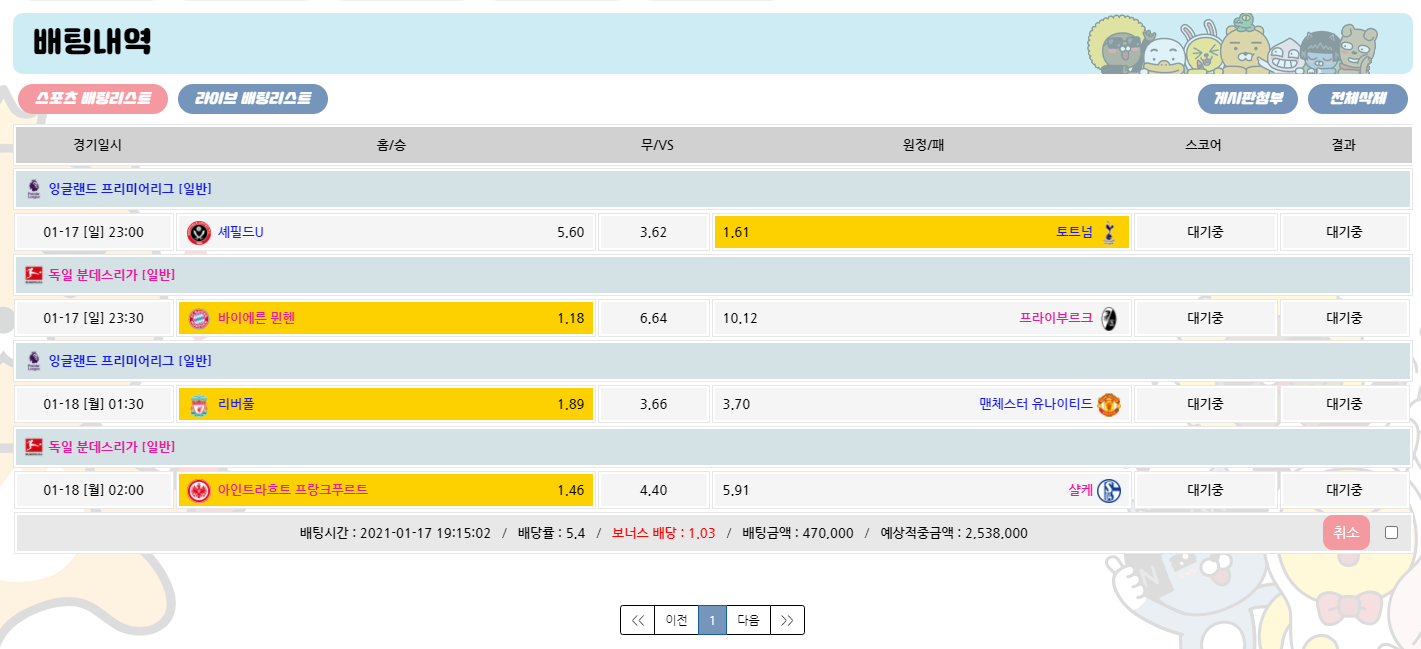Click the Eintracht Frankfurt crest icon
The height and width of the screenshot is (649, 1421).
coord(199,491)
